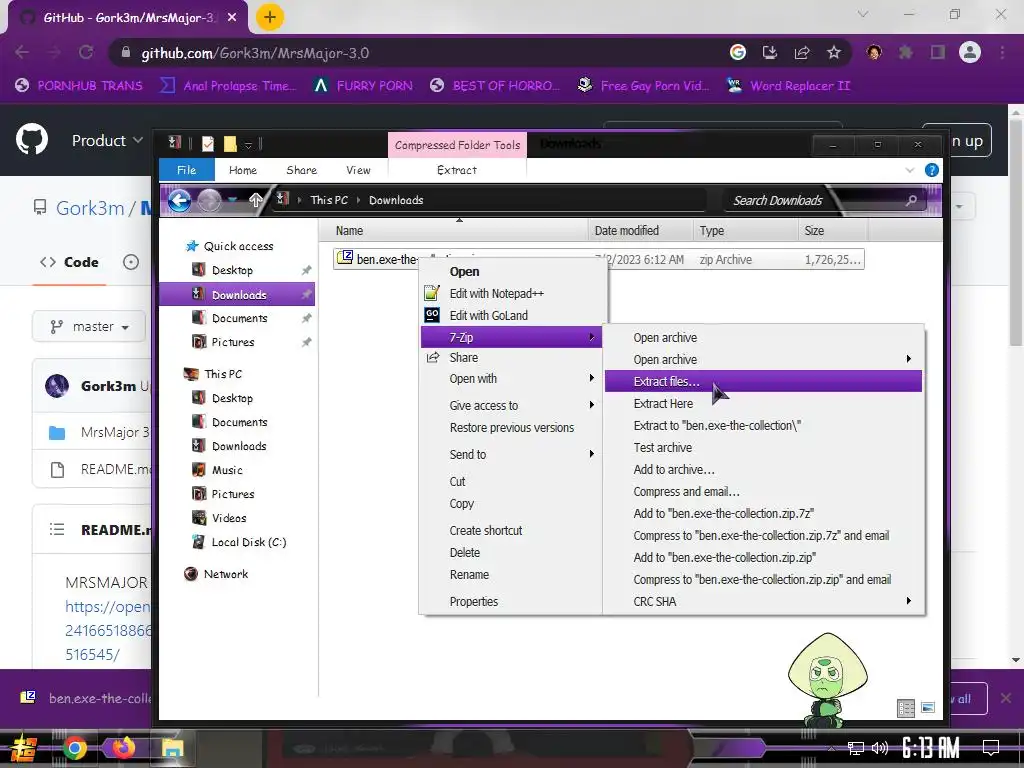Open Local Disk (C:) in sidebar
Screen dimensions: 1024x768
click(x=248, y=542)
